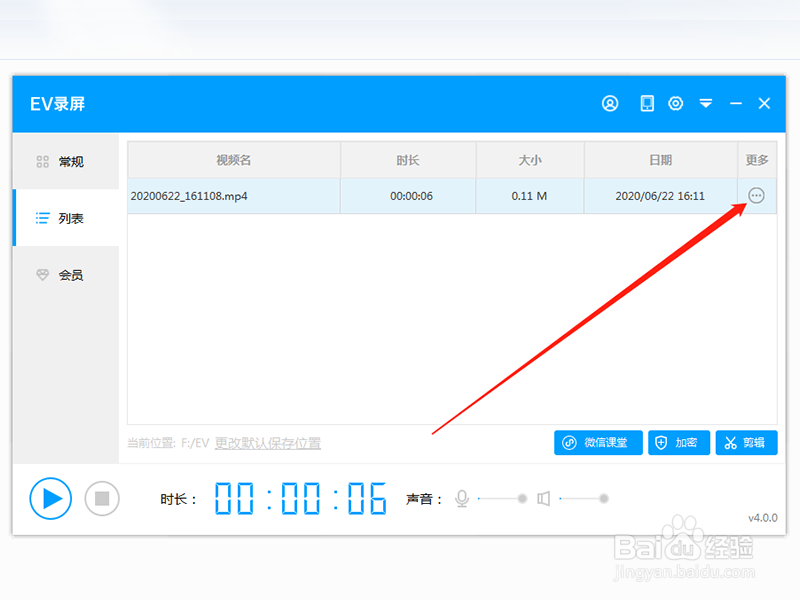800x600 pixels.
Task: Click size cell 0.11 M
Action: [x=529, y=196]
